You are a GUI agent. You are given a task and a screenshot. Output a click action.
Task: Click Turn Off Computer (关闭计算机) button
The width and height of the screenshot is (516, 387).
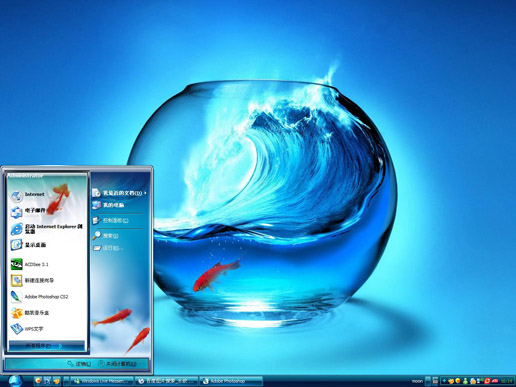118,364
